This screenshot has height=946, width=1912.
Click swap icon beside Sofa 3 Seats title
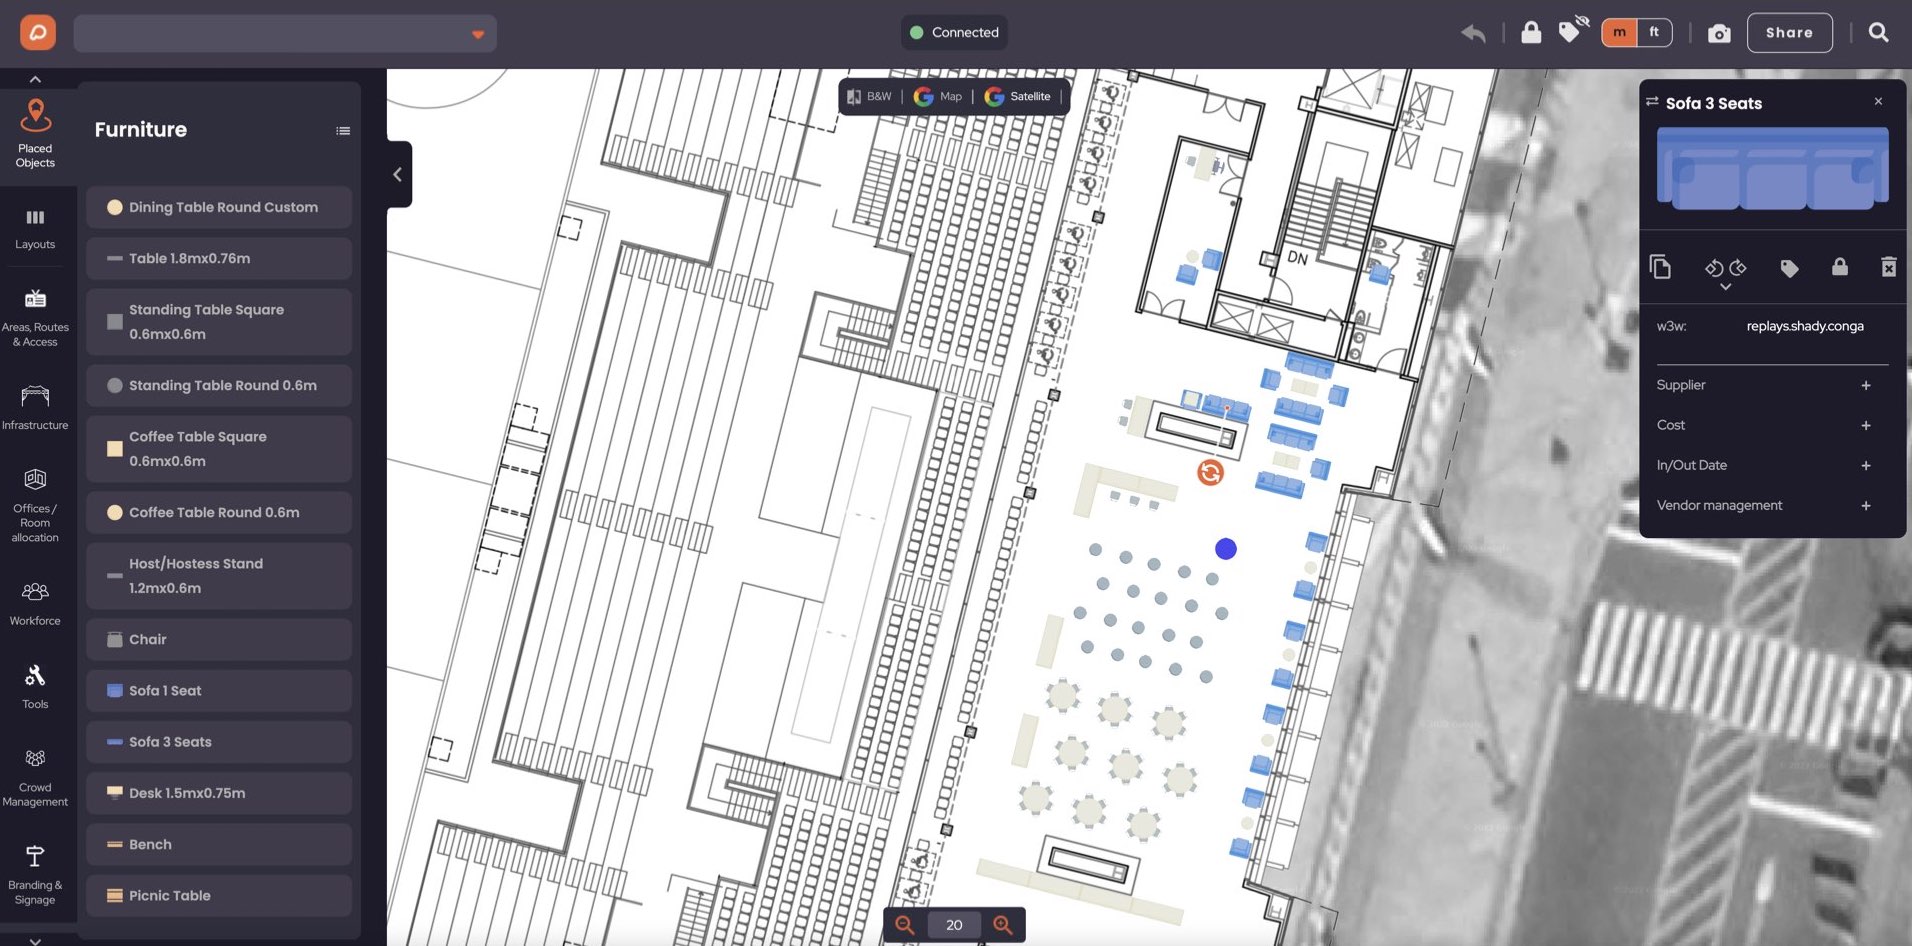[x=1652, y=102]
